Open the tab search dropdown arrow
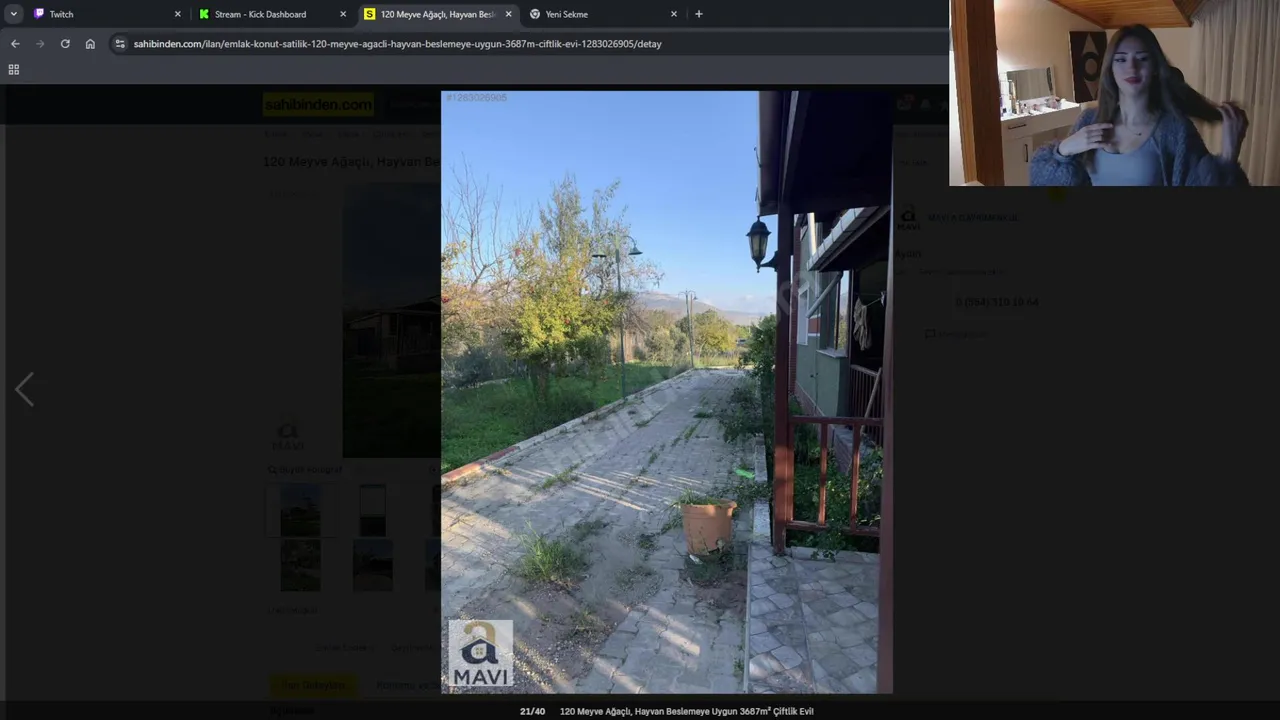The width and height of the screenshot is (1280, 720). [13, 14]
